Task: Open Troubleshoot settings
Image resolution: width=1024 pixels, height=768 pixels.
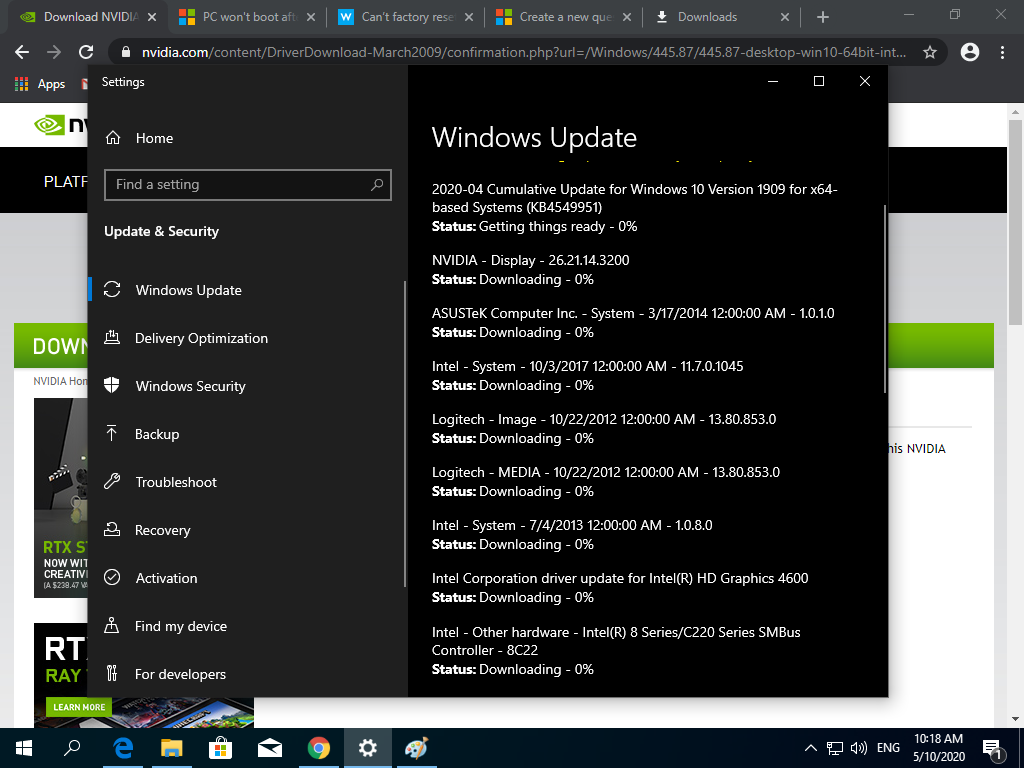Action: [x=176, y=482]
